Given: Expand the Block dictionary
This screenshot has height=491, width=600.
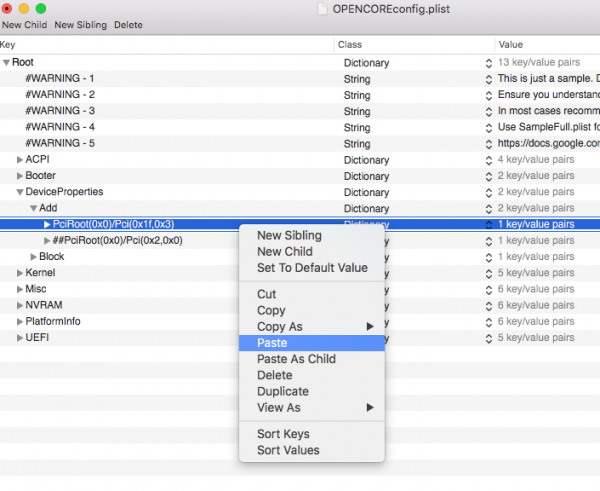Looking at the screenshot, I should (34, 256).
